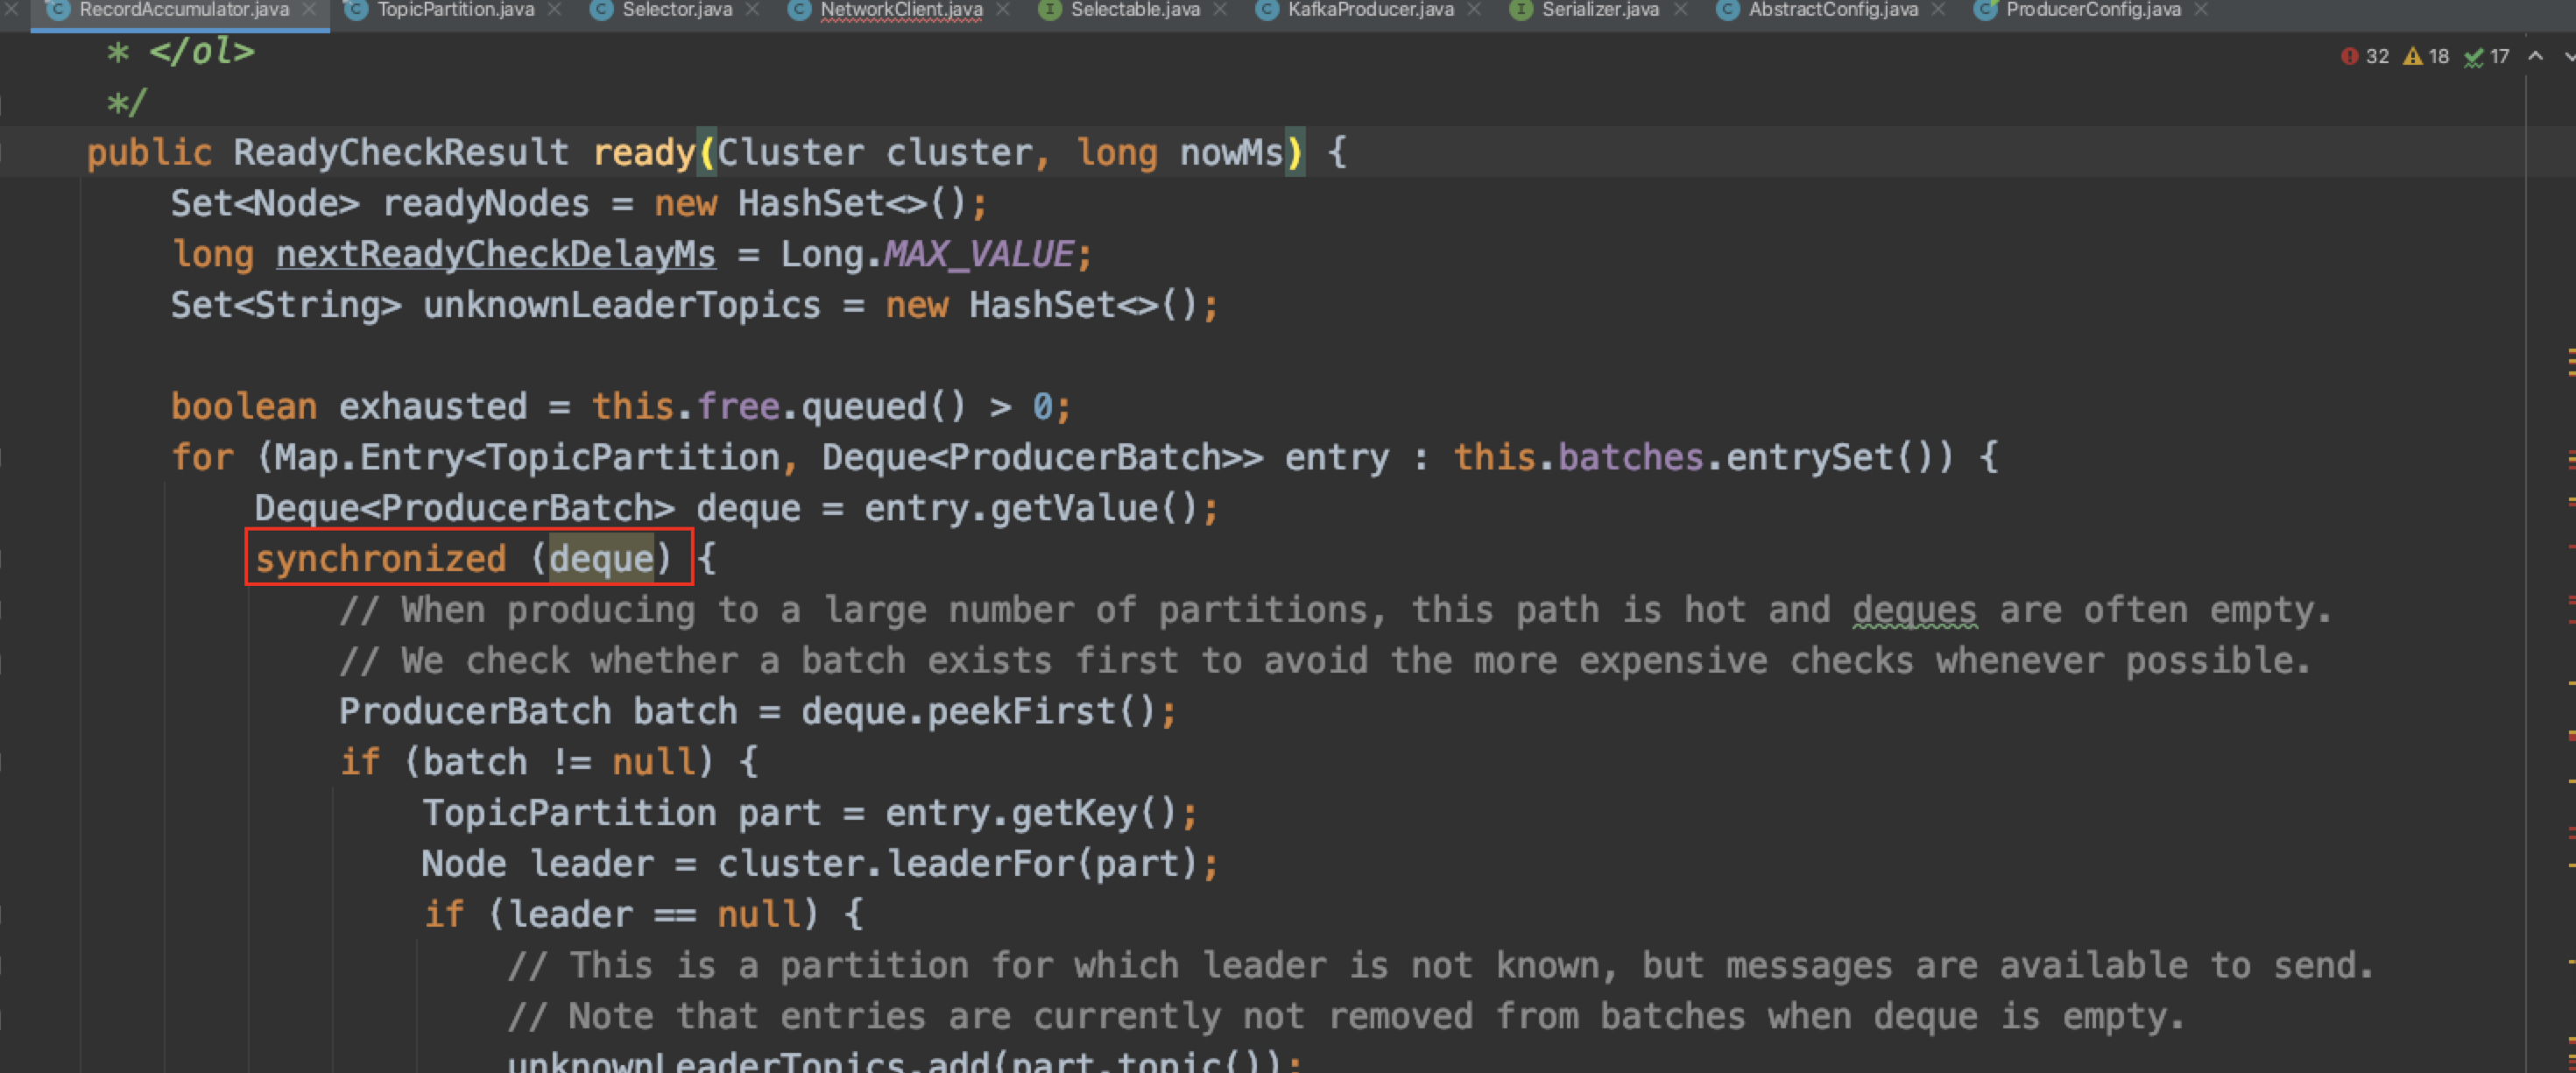Click the ProducerConfig.java class icon
The image size is (2576, 1073).
click(1985, 10)
